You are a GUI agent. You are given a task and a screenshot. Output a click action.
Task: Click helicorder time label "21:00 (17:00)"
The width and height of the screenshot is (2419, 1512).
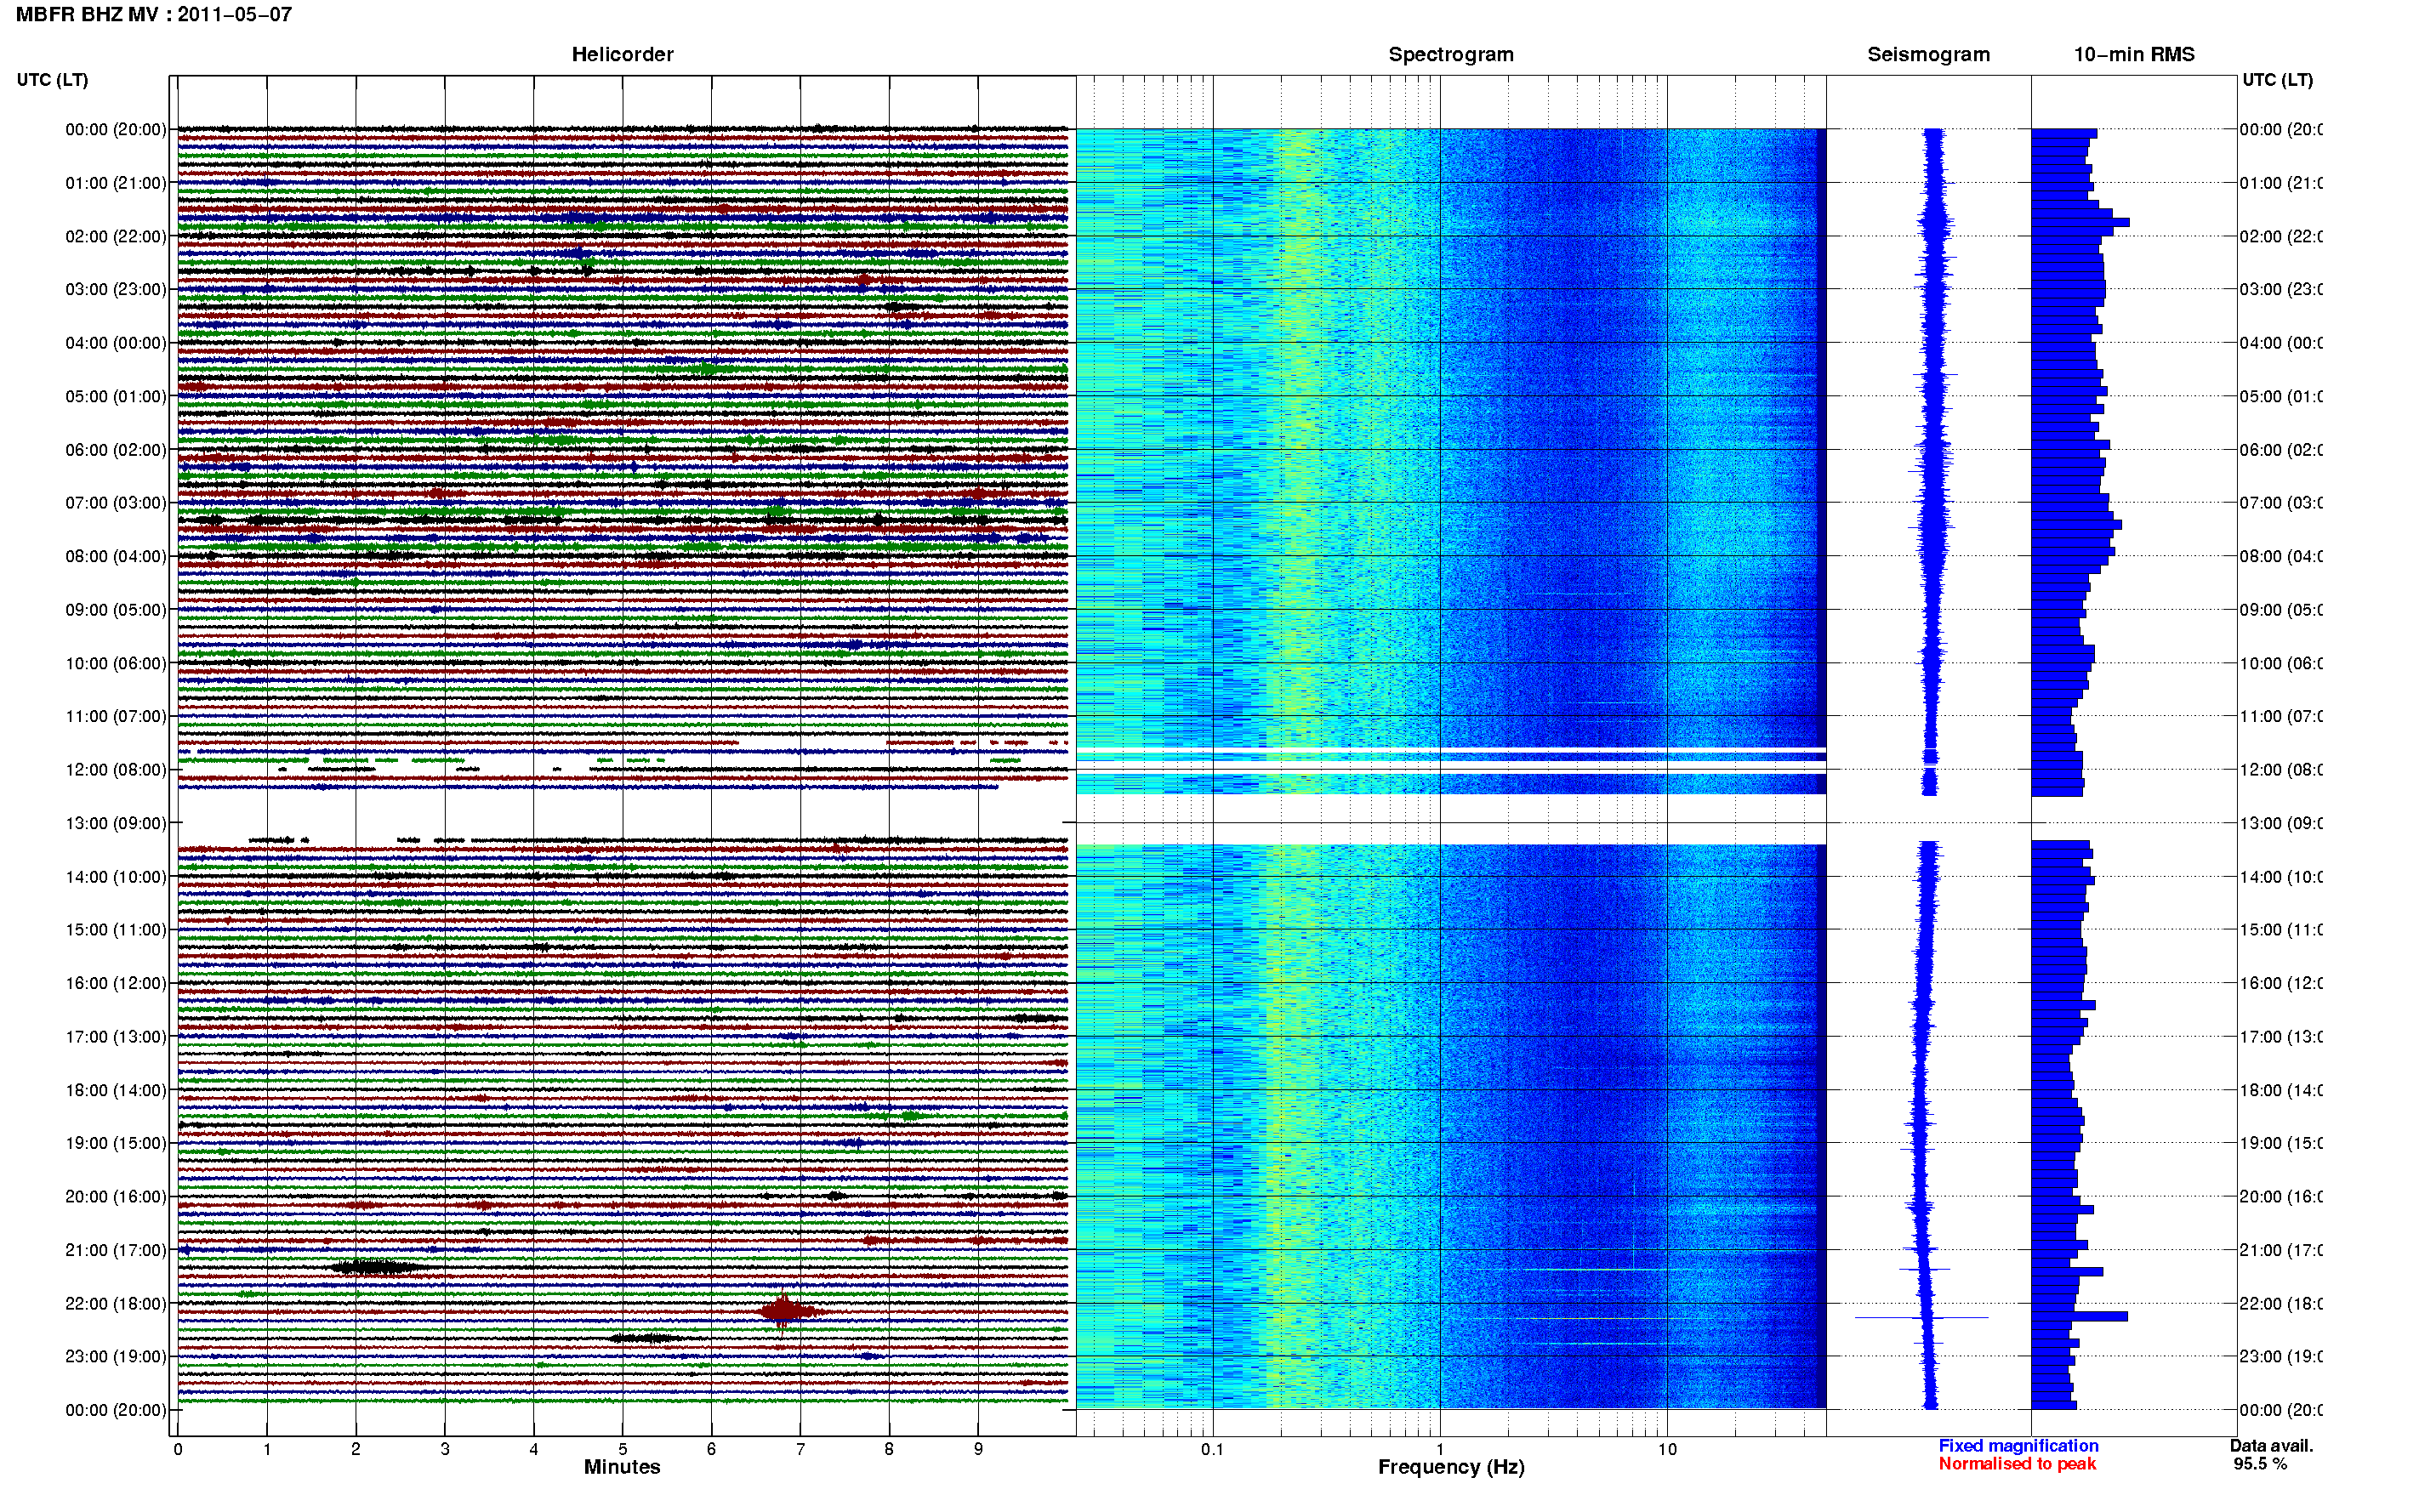point(116,1250)
